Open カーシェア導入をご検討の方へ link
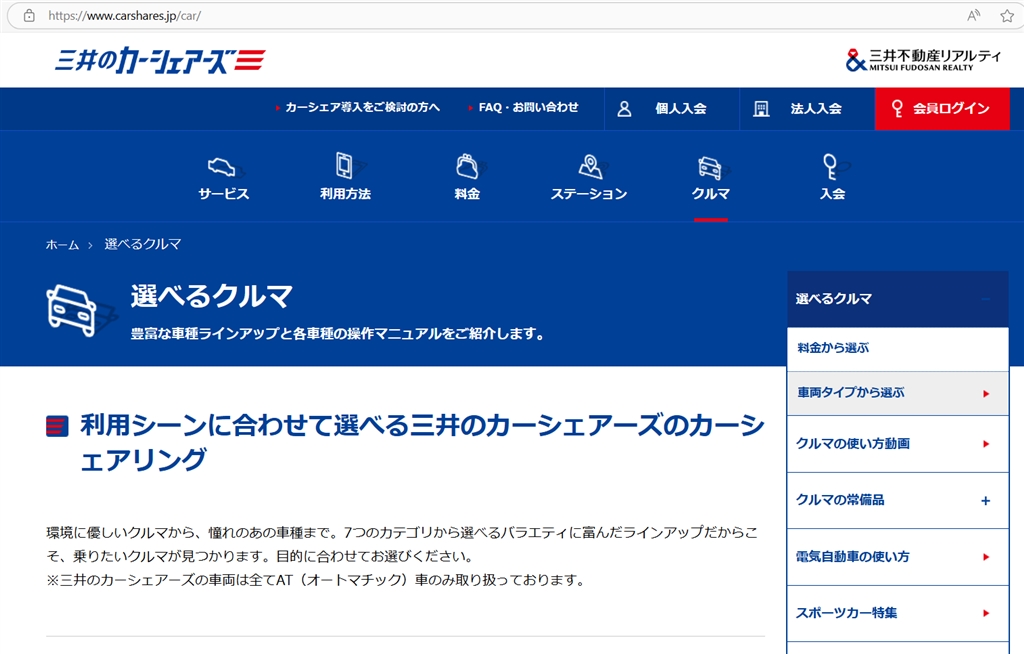 point(358,107)
